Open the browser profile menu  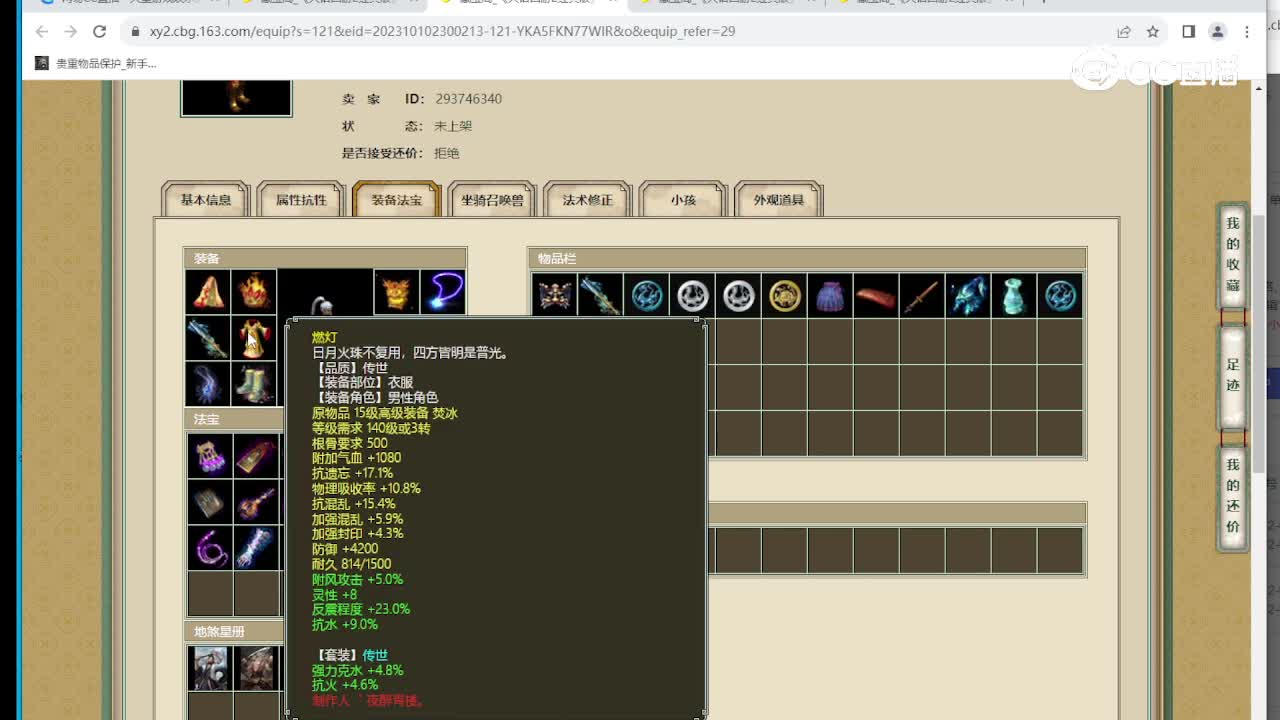1217,31
